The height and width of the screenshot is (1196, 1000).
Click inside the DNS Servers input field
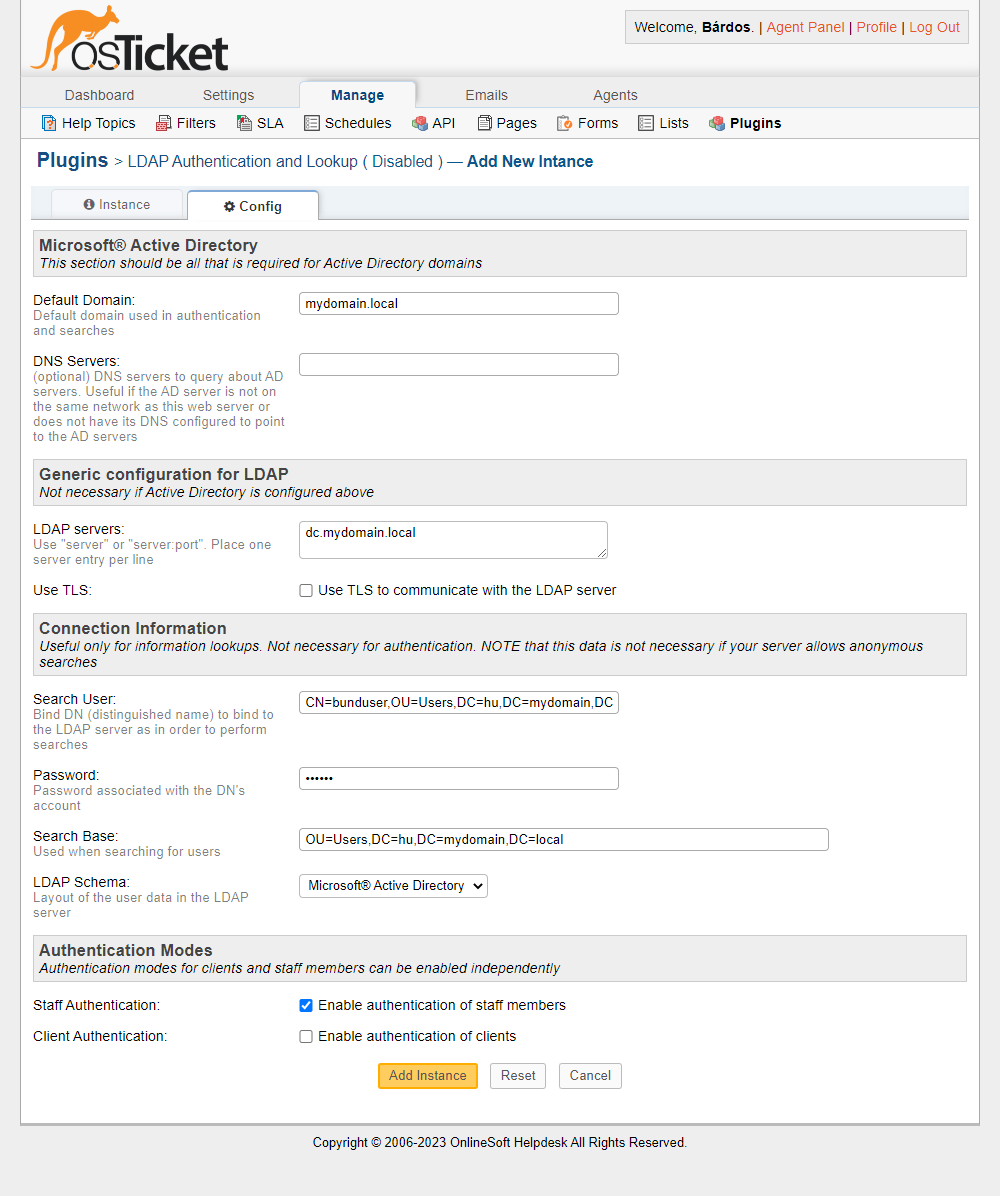click(x=458, y=364)
